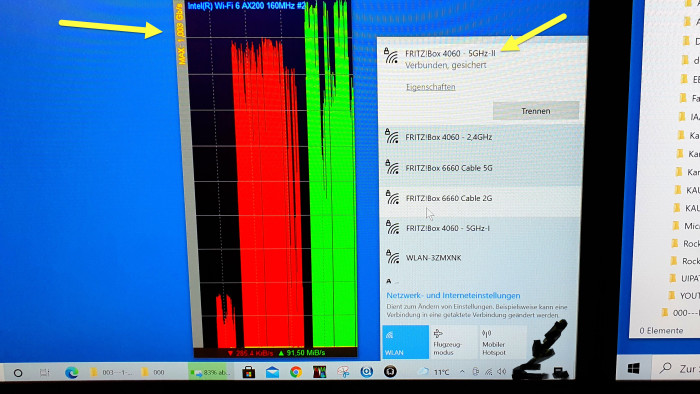Select the YOUT... folder in Explorer window
The width and height of the screenshot is (700, 394).
pyautogui.click(x=683, y=295)
